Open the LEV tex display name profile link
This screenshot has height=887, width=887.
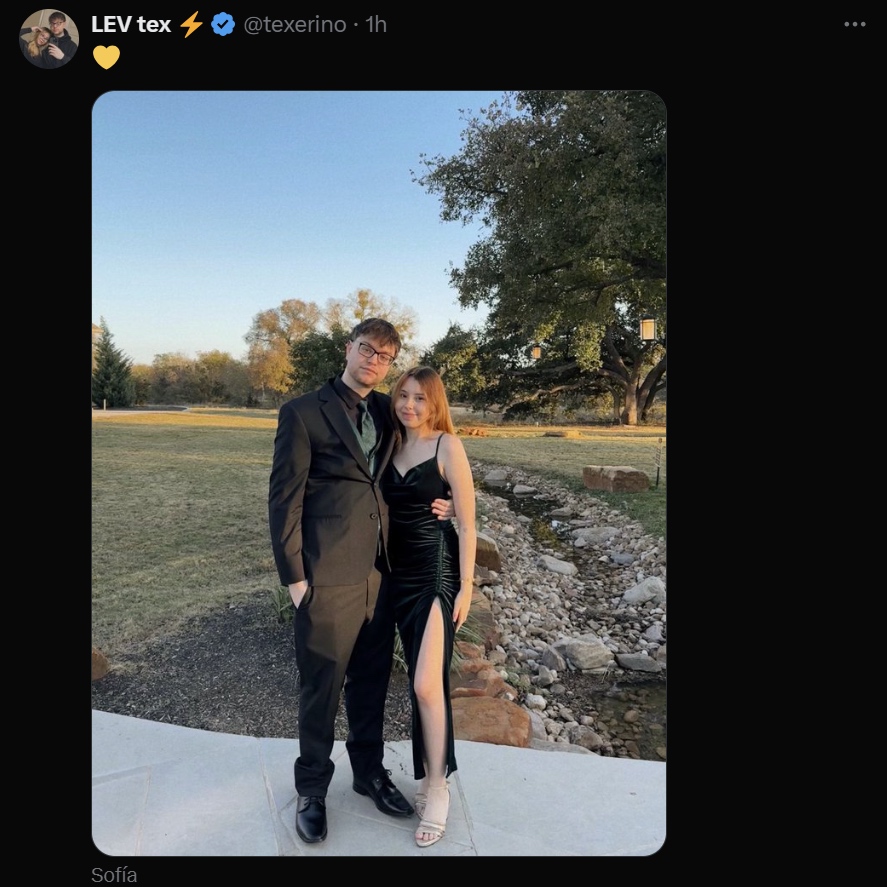coord(131,25)
